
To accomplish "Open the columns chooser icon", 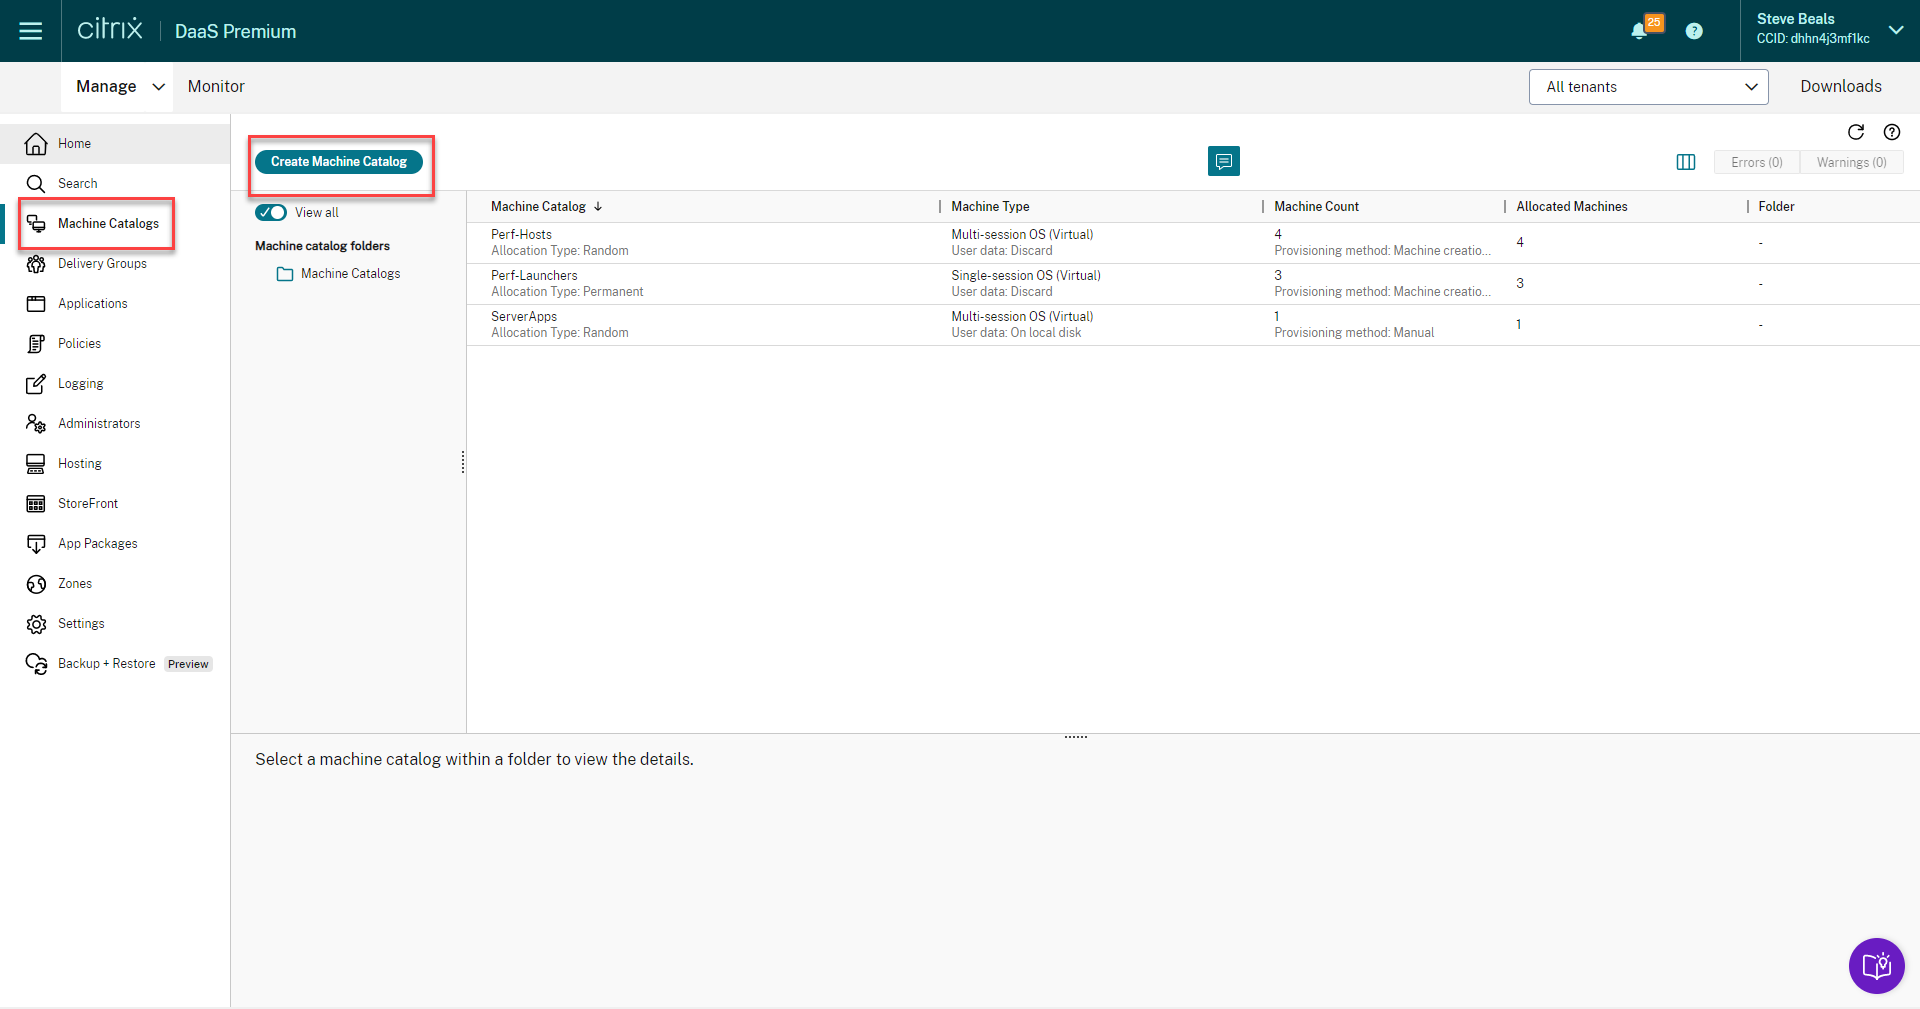I will click(x=1686, y=162).
